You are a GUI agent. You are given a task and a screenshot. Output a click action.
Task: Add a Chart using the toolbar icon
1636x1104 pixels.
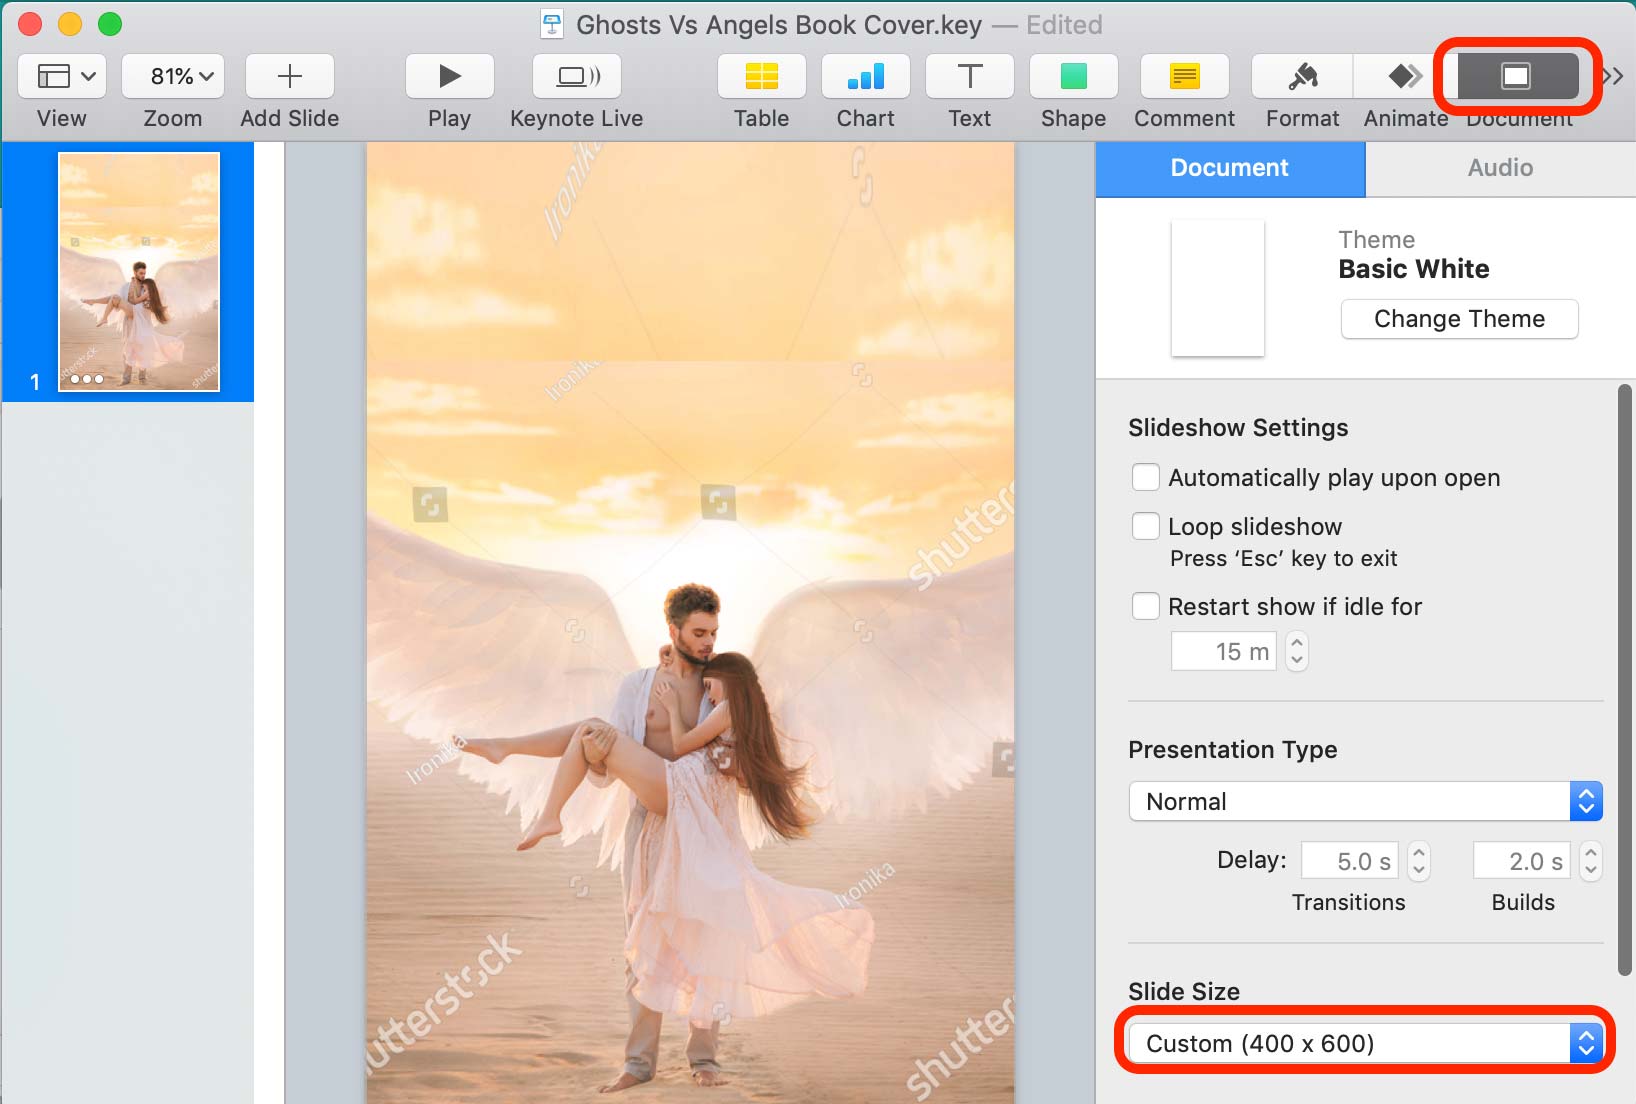[865, 76]
